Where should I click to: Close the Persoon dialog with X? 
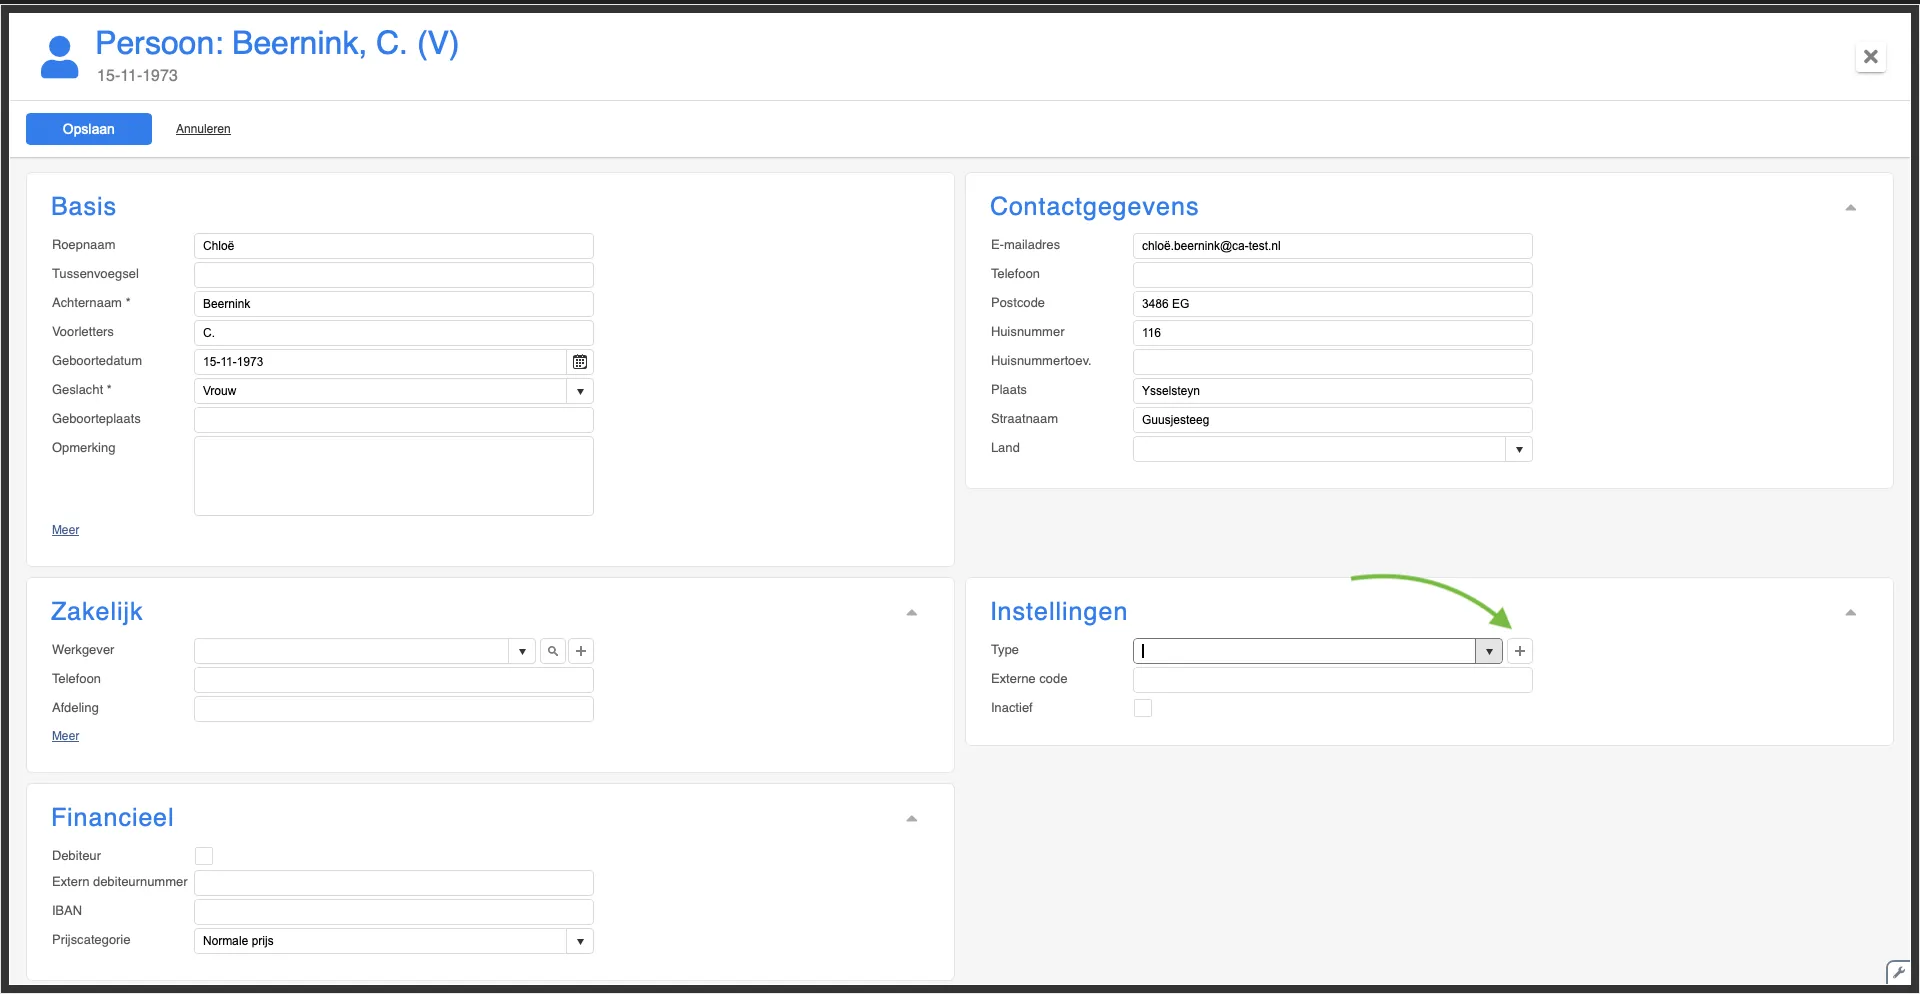pos(1871,57)
